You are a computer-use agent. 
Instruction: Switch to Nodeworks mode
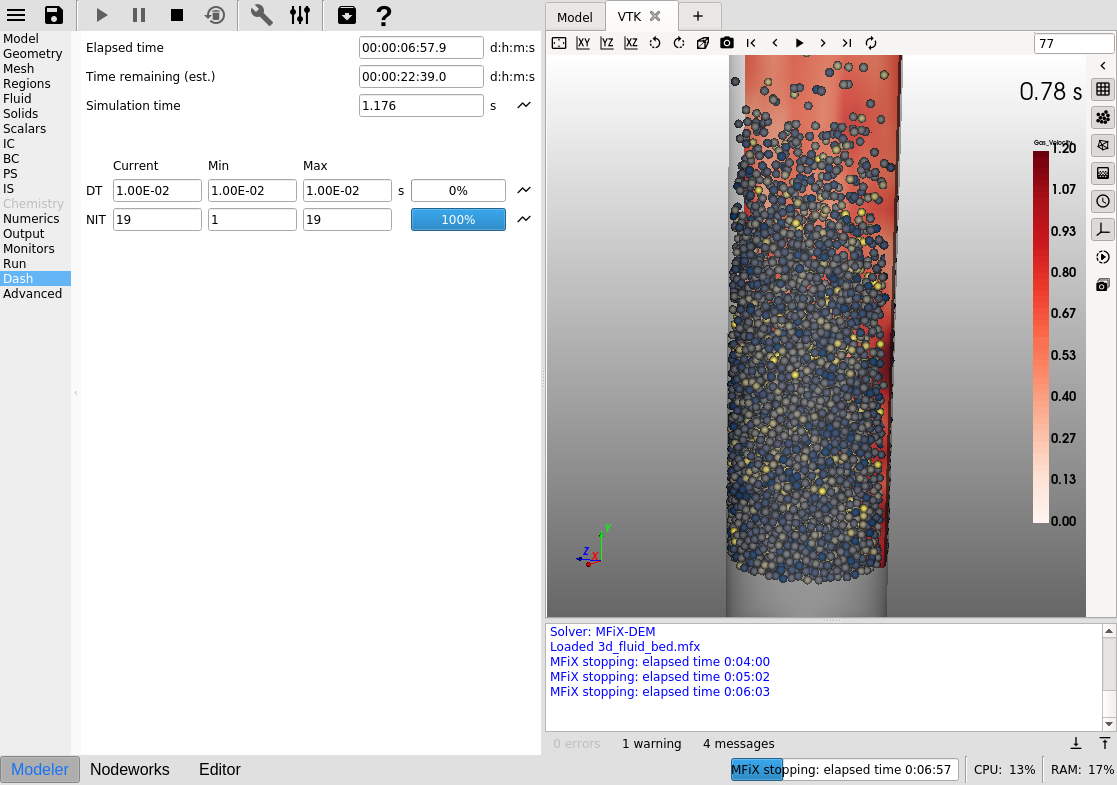pos(130,769)
